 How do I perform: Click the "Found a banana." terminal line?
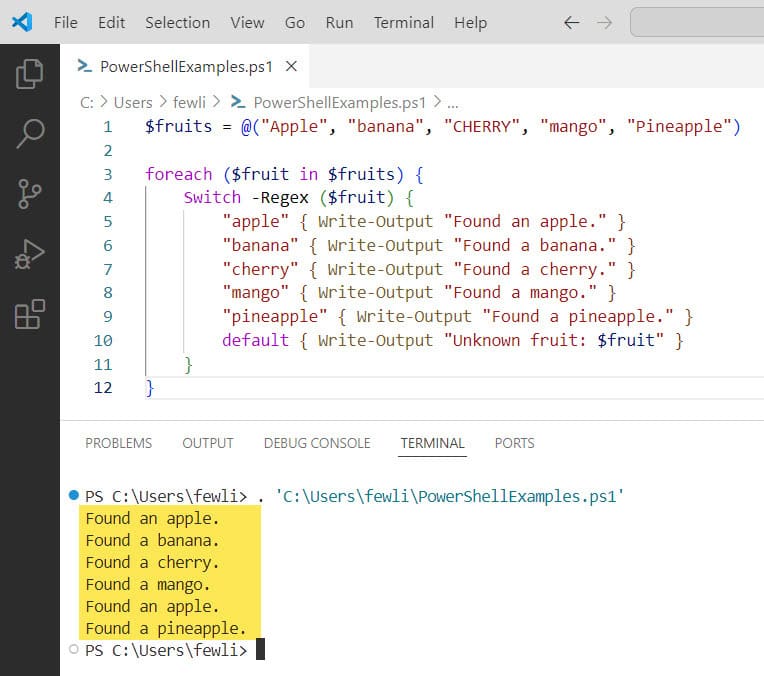(x=152, y=540)
